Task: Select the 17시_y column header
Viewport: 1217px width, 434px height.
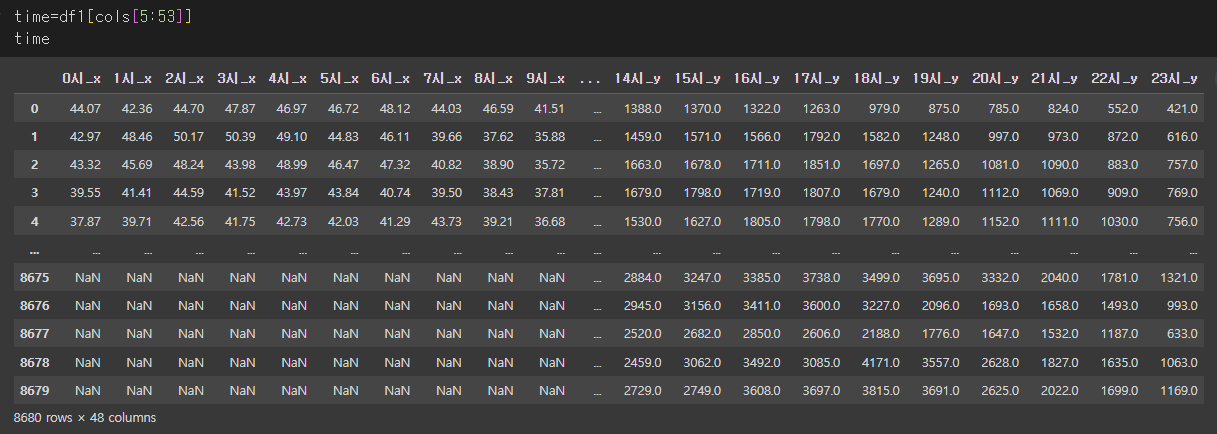Action: (816, 78)
